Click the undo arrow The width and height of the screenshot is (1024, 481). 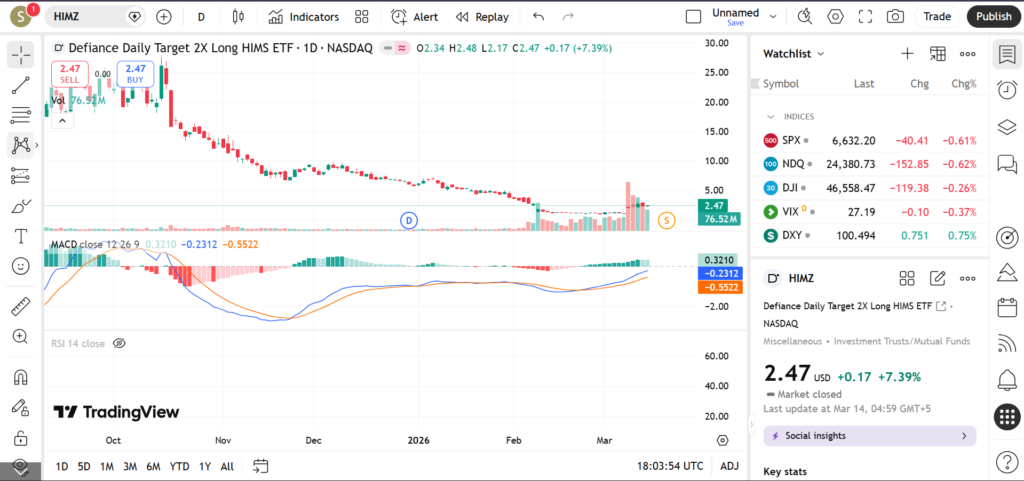click(x=539, y=17)
